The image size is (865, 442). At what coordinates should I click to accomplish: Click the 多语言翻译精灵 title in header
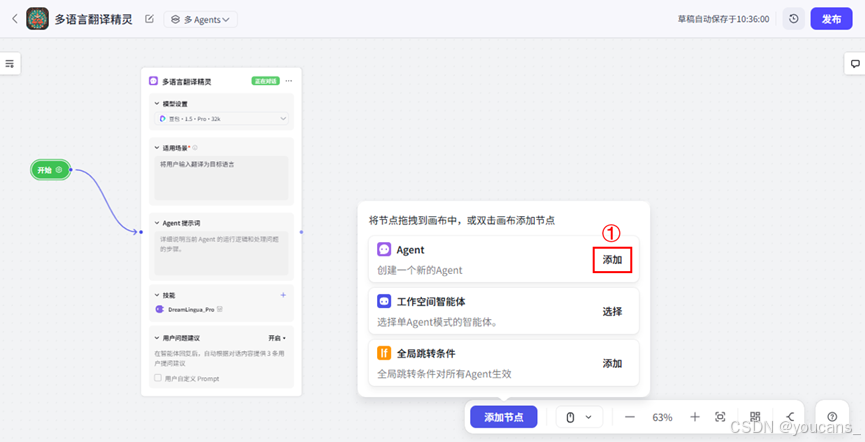coord(94,19)
